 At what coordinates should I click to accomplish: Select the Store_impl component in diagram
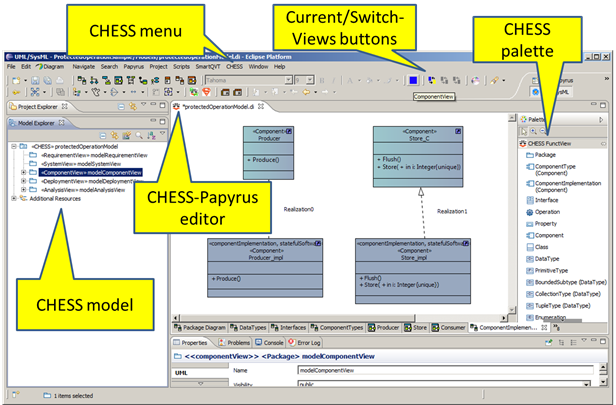(x=413, y=271)
